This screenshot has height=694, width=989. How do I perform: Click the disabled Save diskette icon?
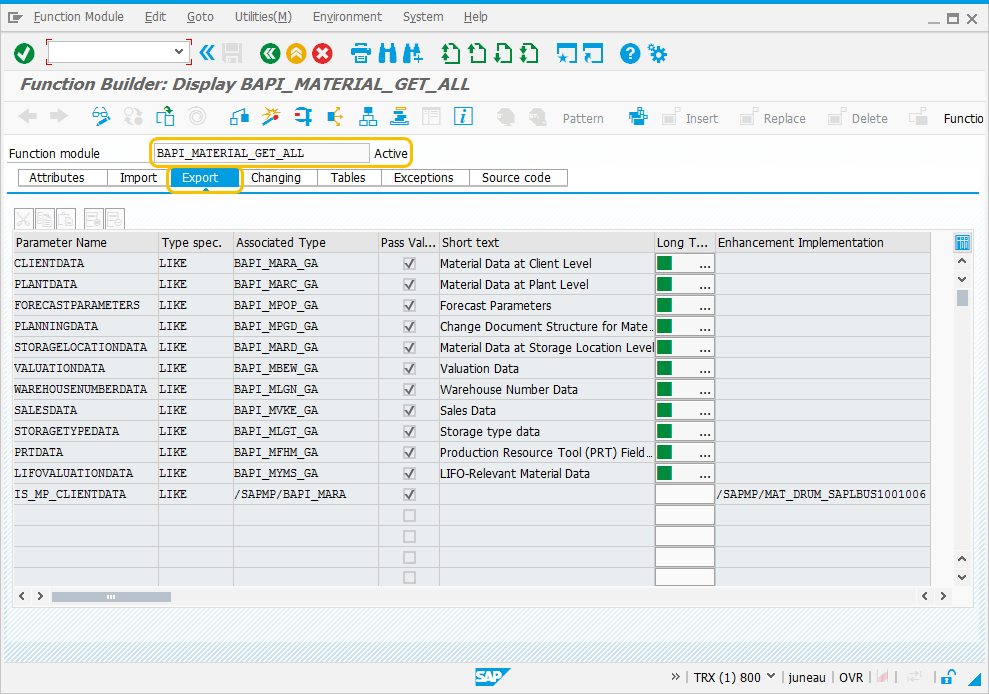pos(232,54)
